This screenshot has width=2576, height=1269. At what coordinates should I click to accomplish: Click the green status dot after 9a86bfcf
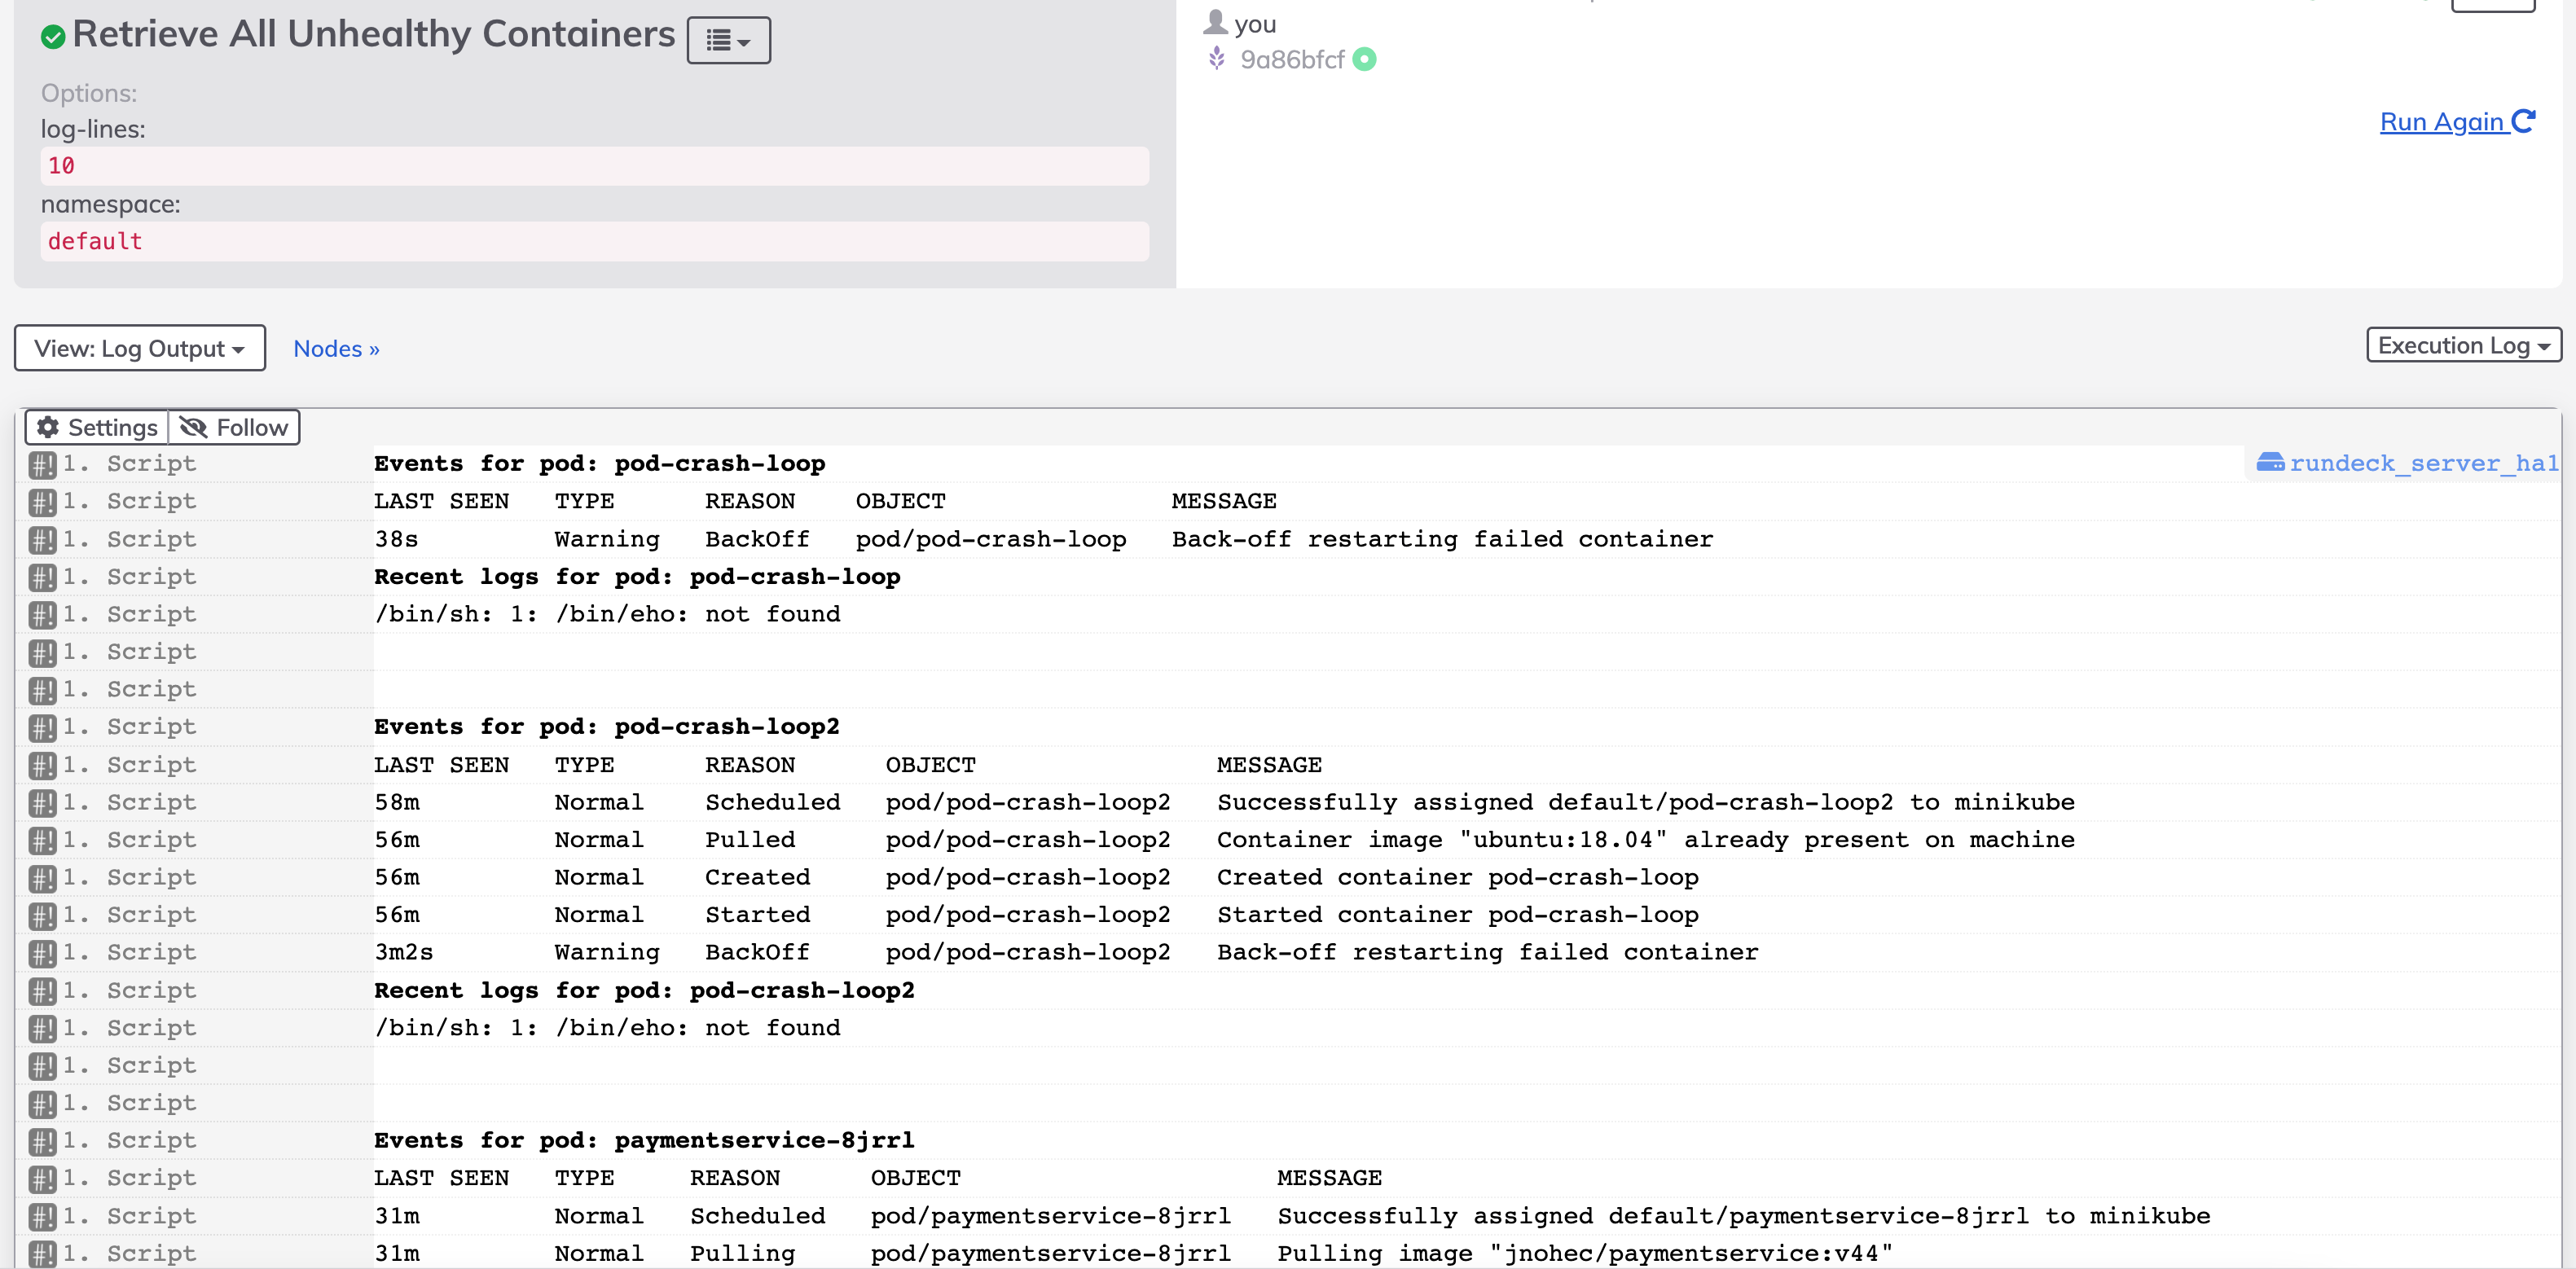coord(1365,60)
